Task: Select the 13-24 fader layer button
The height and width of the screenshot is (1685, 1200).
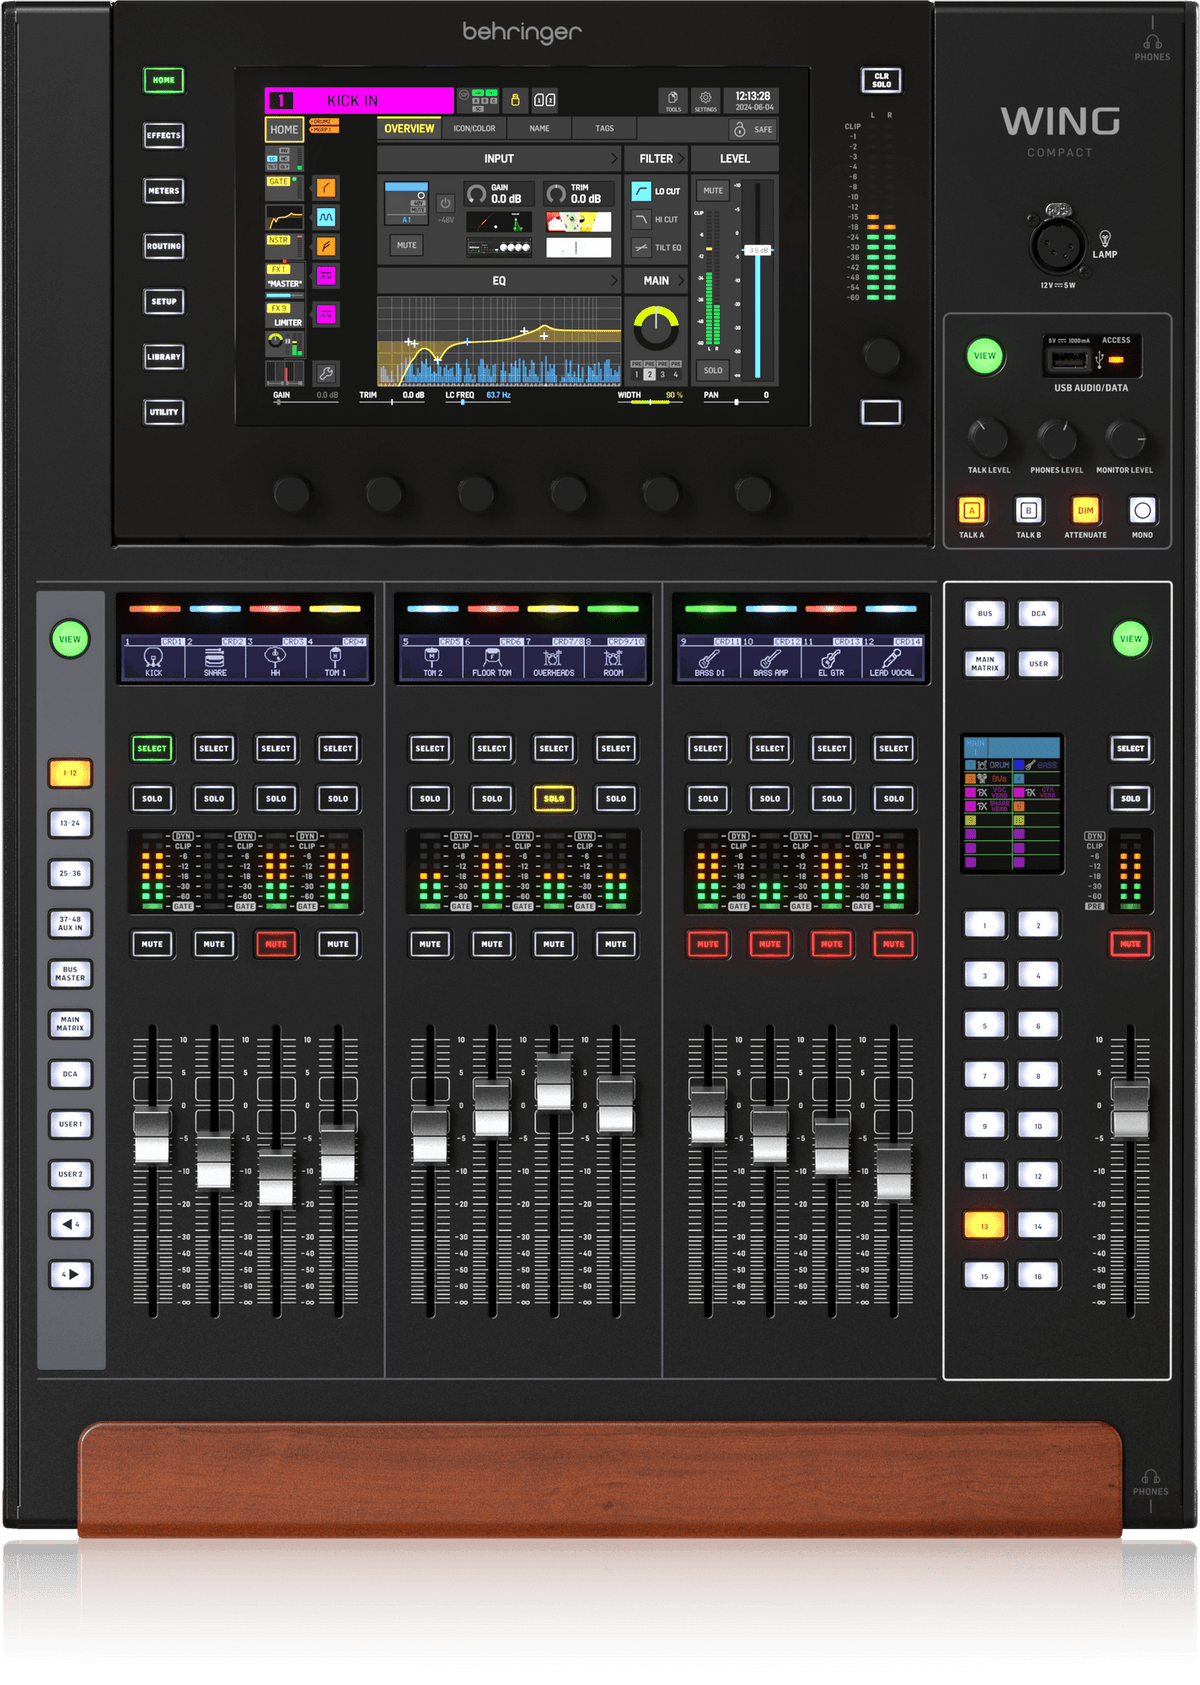Action: (x=70, y=823)
